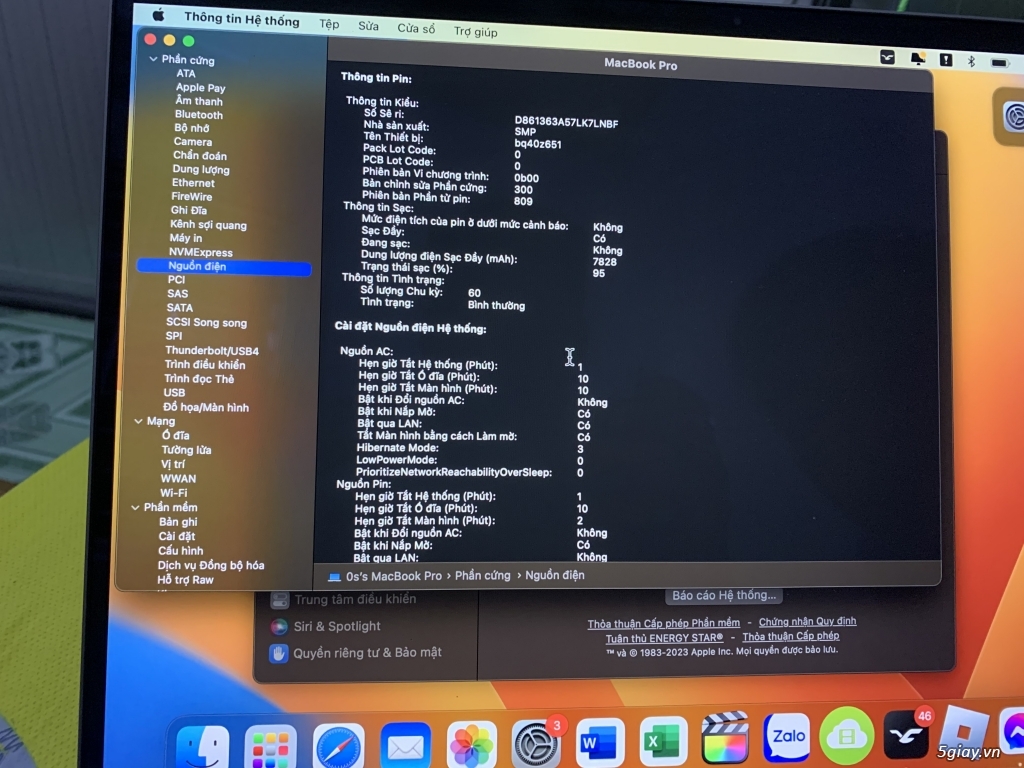Select Dung lượng in sidebar
The height and width of the screenshot is (768, 1024).
(x=200, y=169)
